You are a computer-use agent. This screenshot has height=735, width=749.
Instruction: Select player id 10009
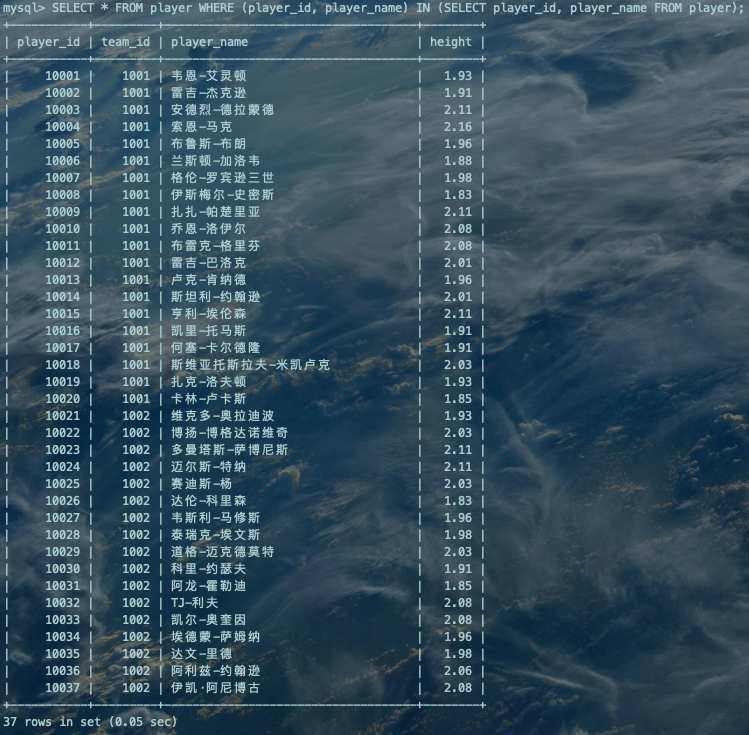coord(63,212)
